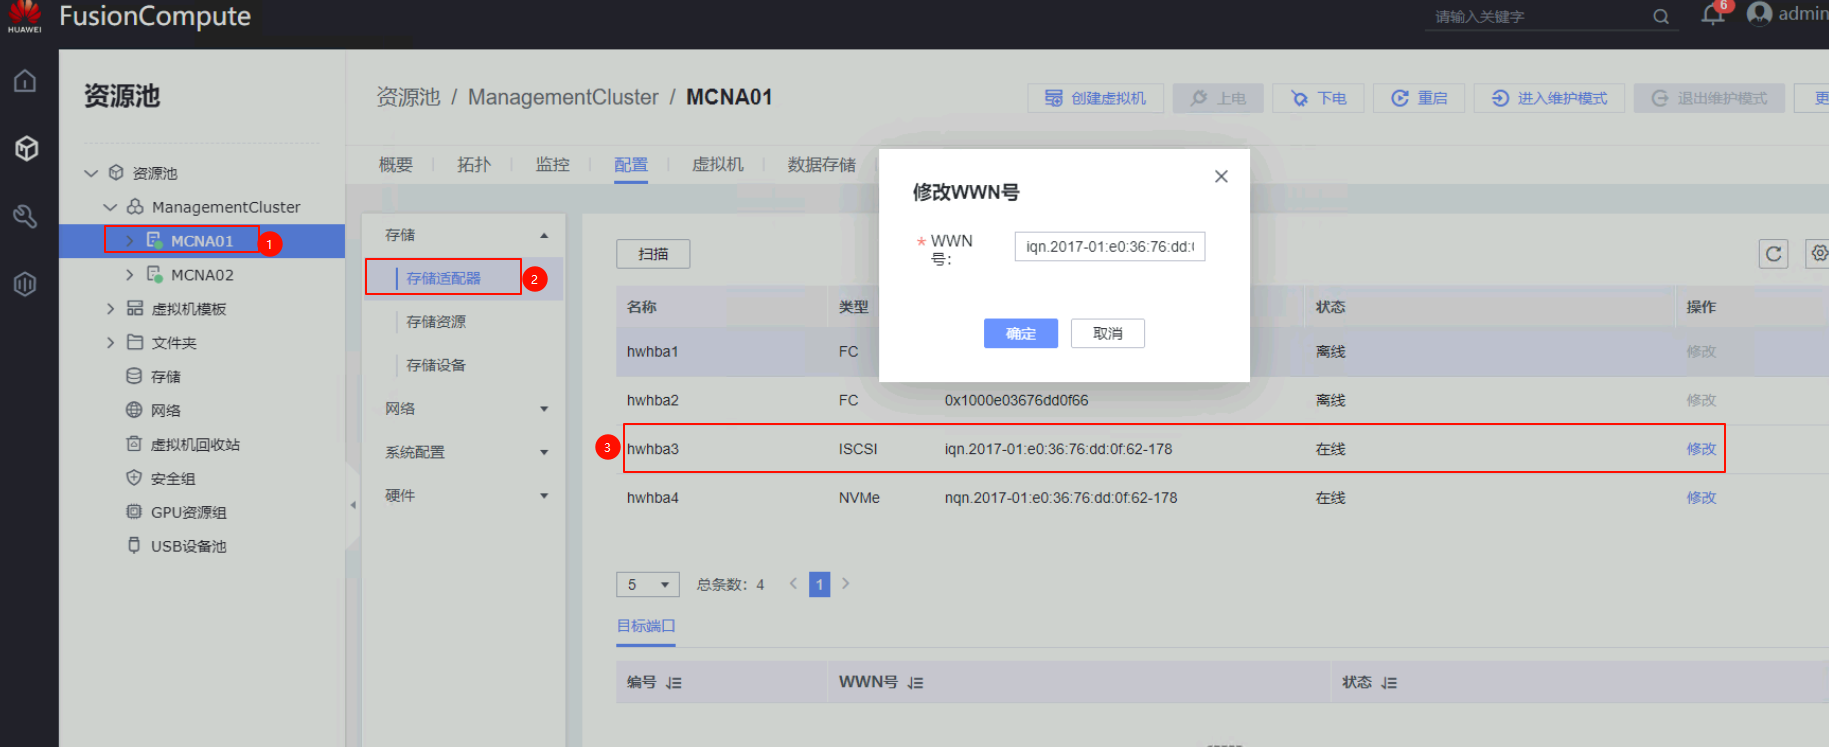Sort target ports by WWN号 column
The height and width of the screenshot is (747, 1829).
(x=916, y=683)
